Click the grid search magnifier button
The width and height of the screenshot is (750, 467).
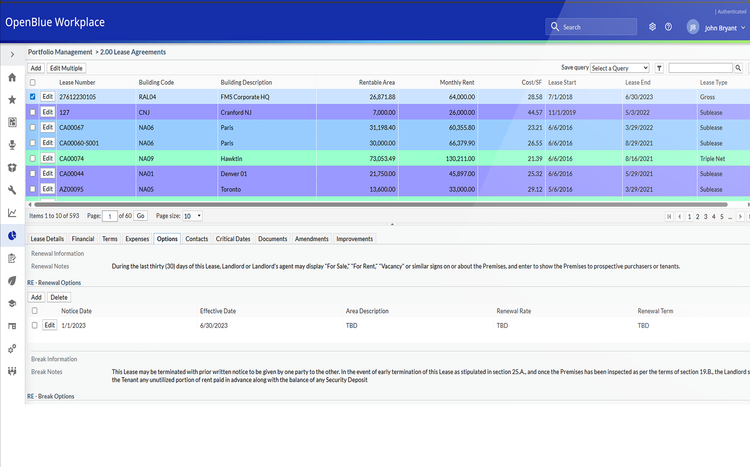(x=738, y=68)
